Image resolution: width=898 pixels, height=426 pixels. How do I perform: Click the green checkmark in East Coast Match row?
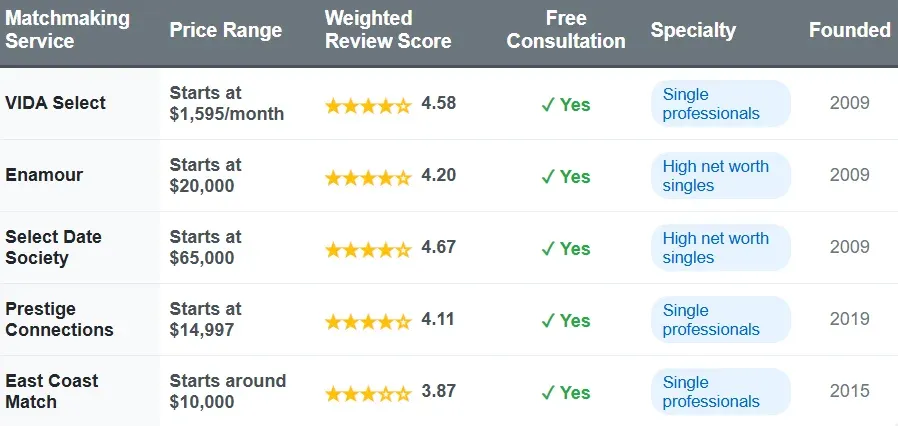tap(547, 393)
